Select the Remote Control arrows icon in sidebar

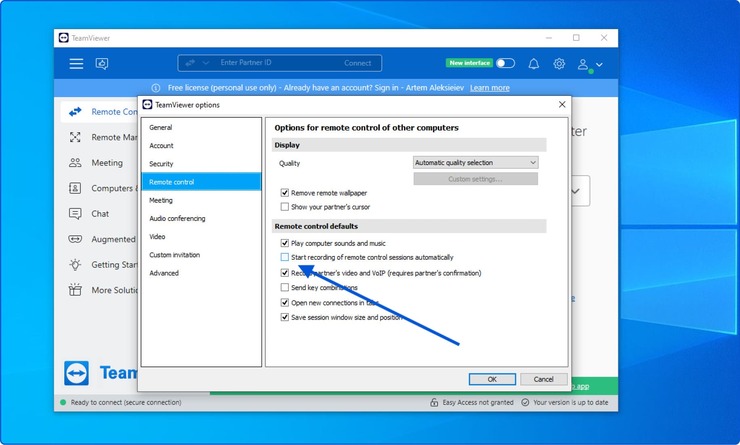pos(75,112)
